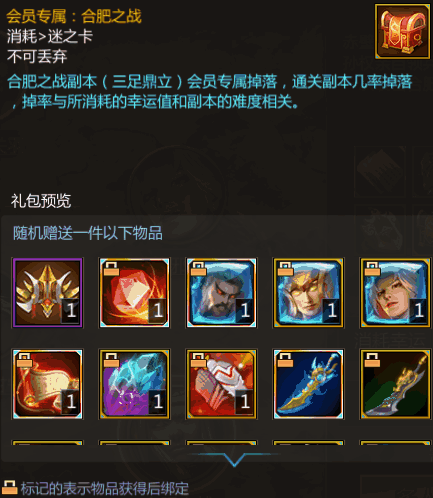Click the 随机赠送一件以下物品 label
The width and height of the screenshot is (433, 498).
tap(88, 233)
